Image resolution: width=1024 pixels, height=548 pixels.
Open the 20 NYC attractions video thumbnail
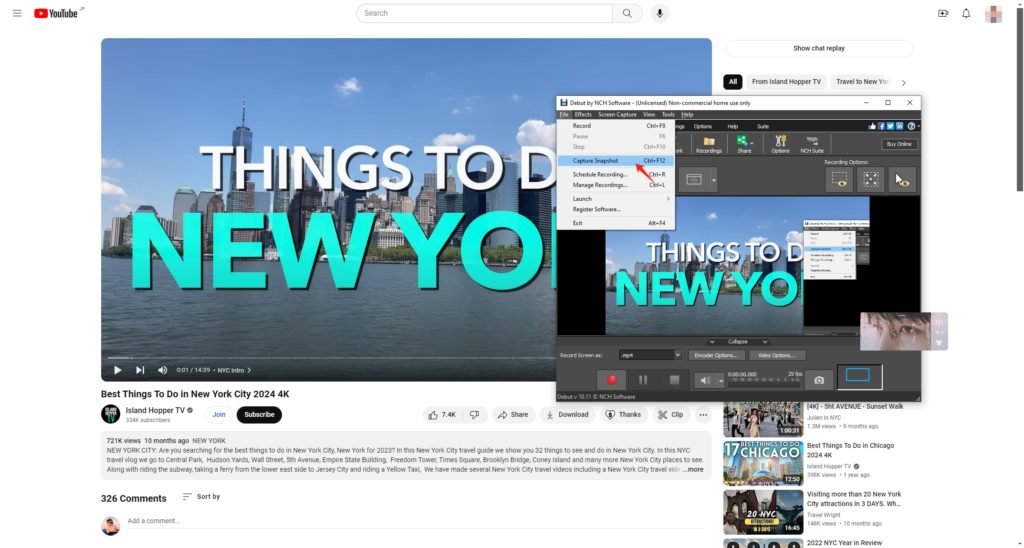click(763, 512)
